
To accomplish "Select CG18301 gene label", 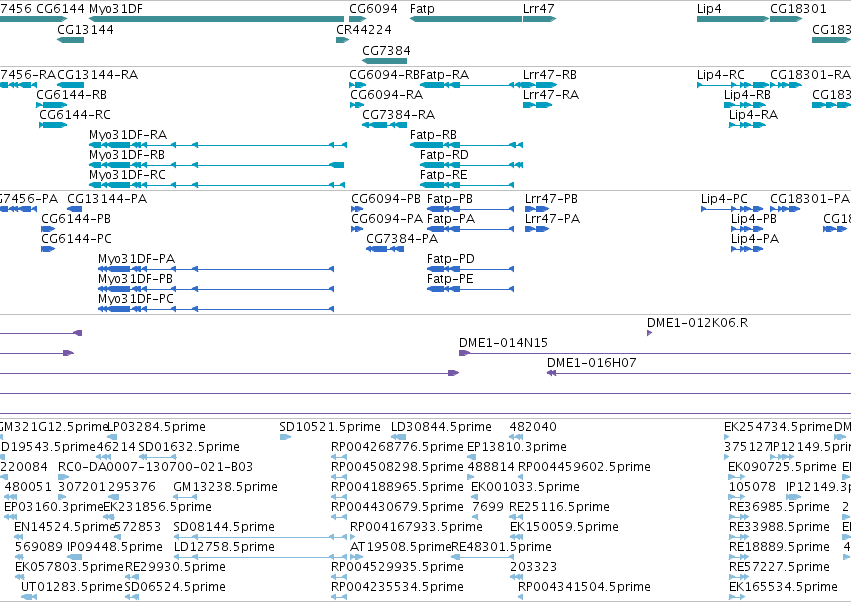I will click(x=798, y=9).
